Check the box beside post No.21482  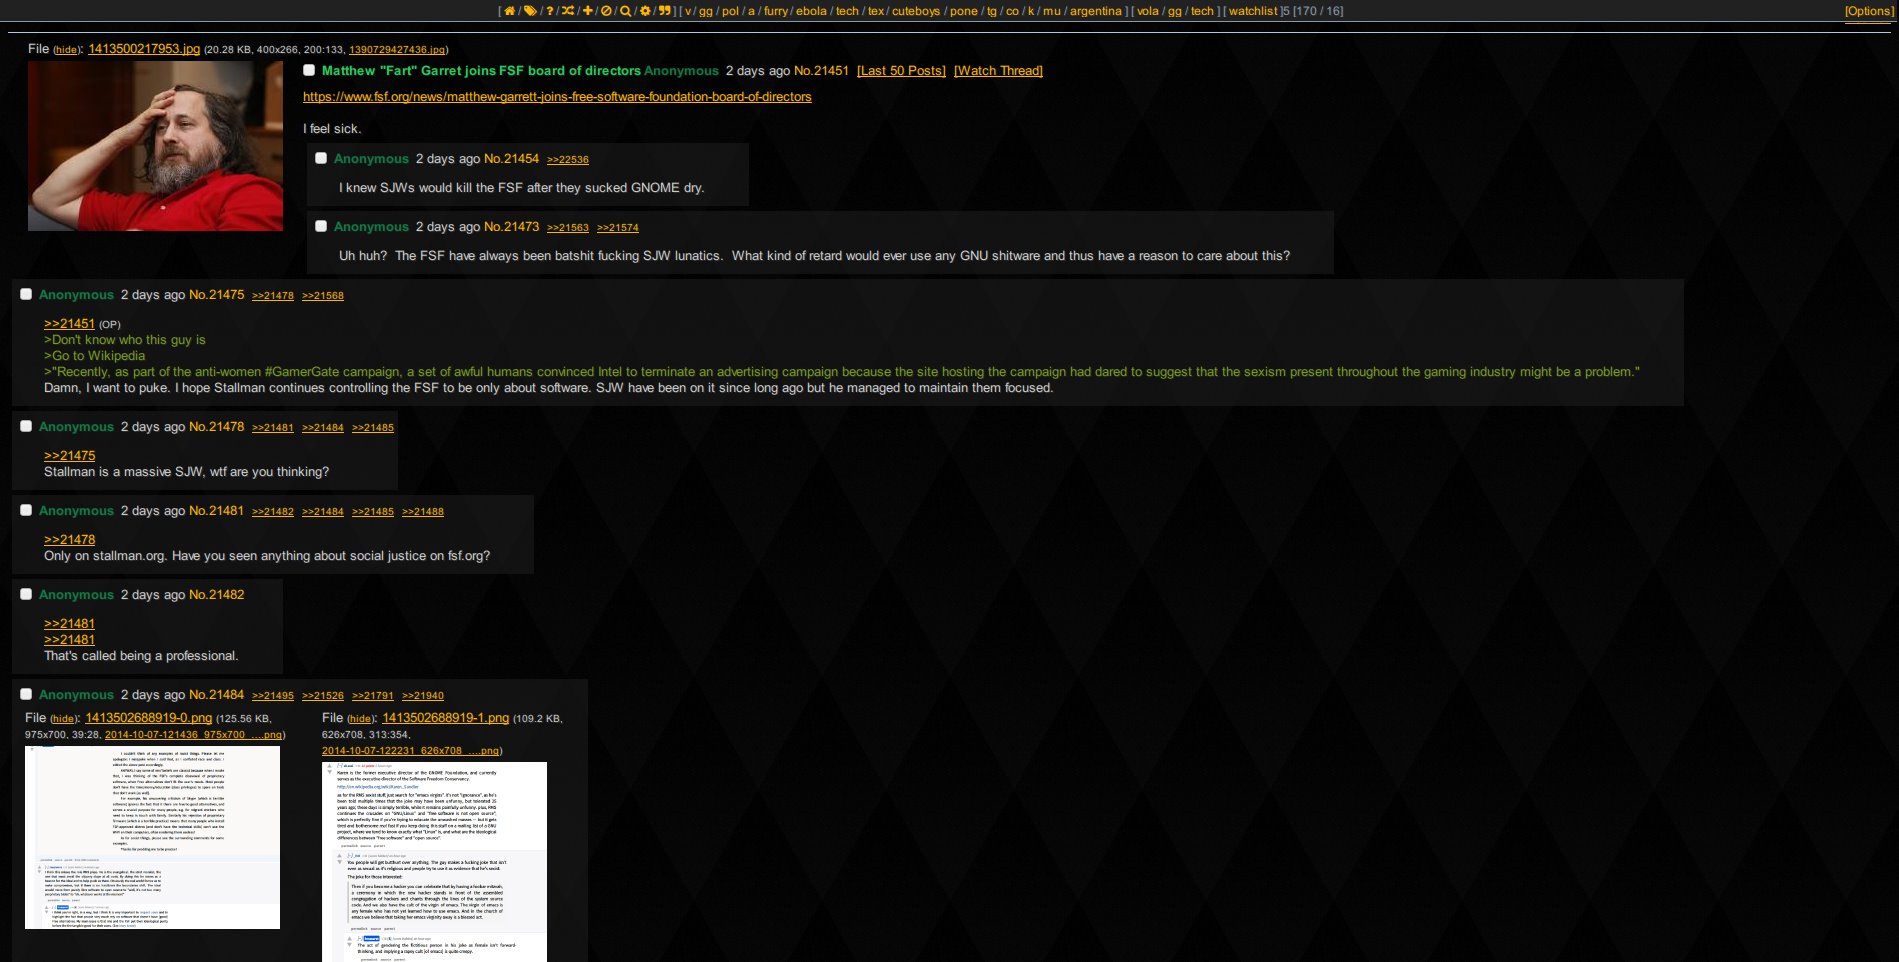click(26, 593)
